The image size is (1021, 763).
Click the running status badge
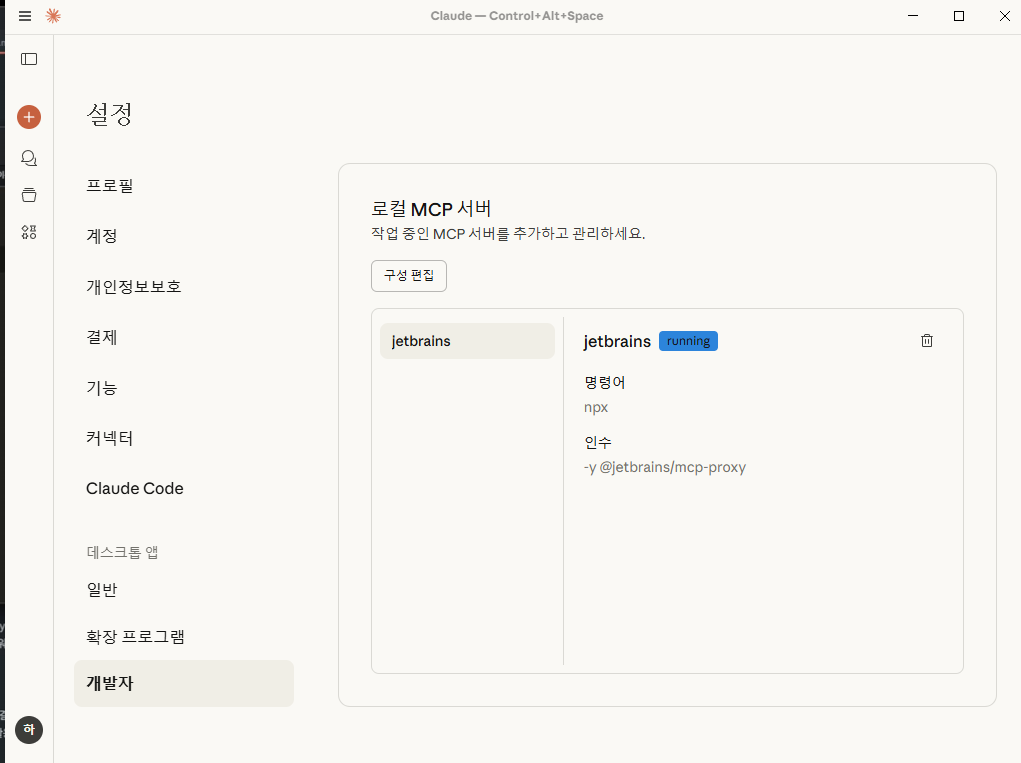688,341
